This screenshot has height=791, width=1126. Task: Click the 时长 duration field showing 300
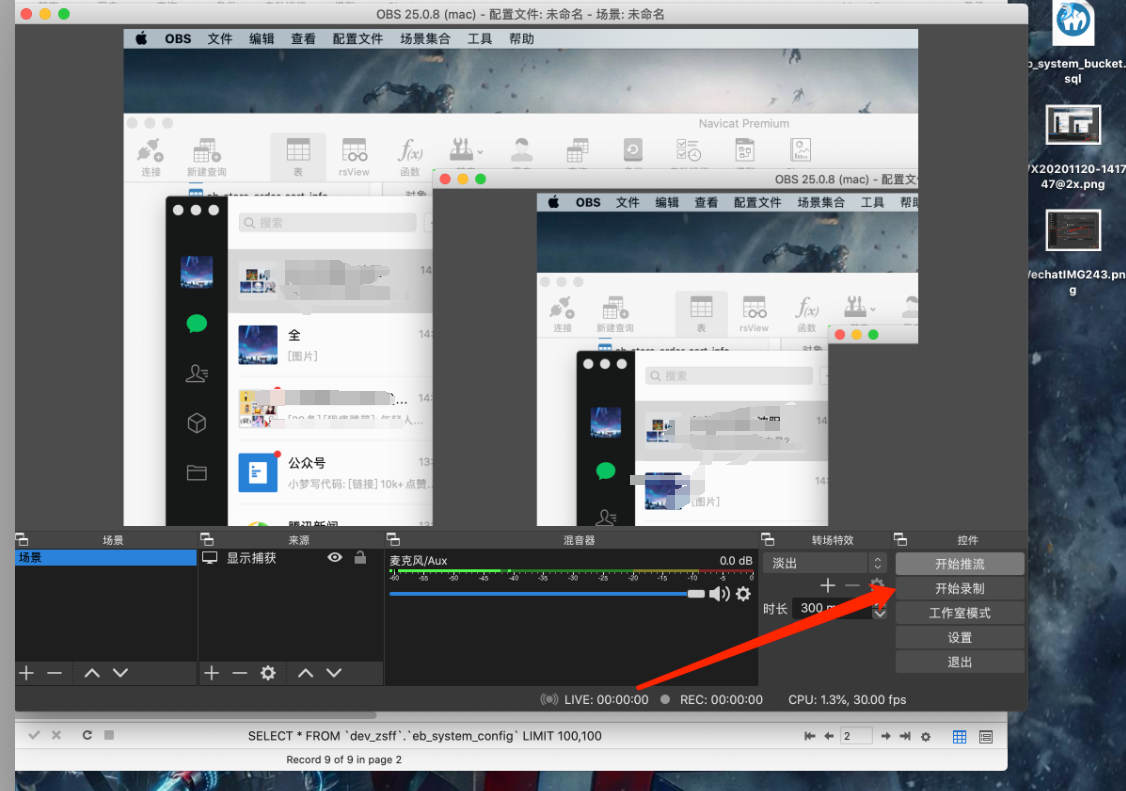(x=832, y=608)
